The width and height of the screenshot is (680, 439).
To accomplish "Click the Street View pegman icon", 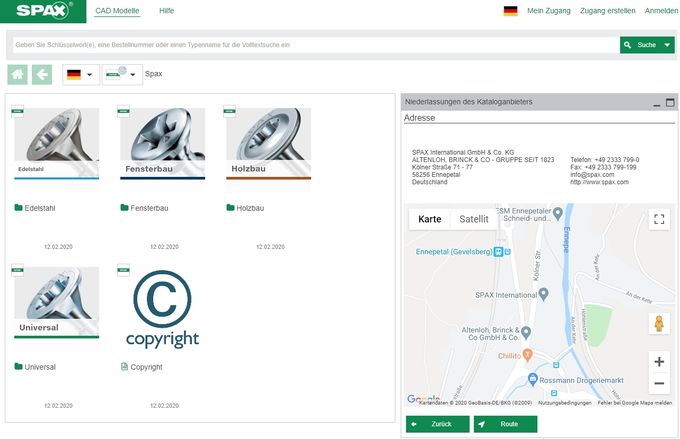I will tap(658, 324).
